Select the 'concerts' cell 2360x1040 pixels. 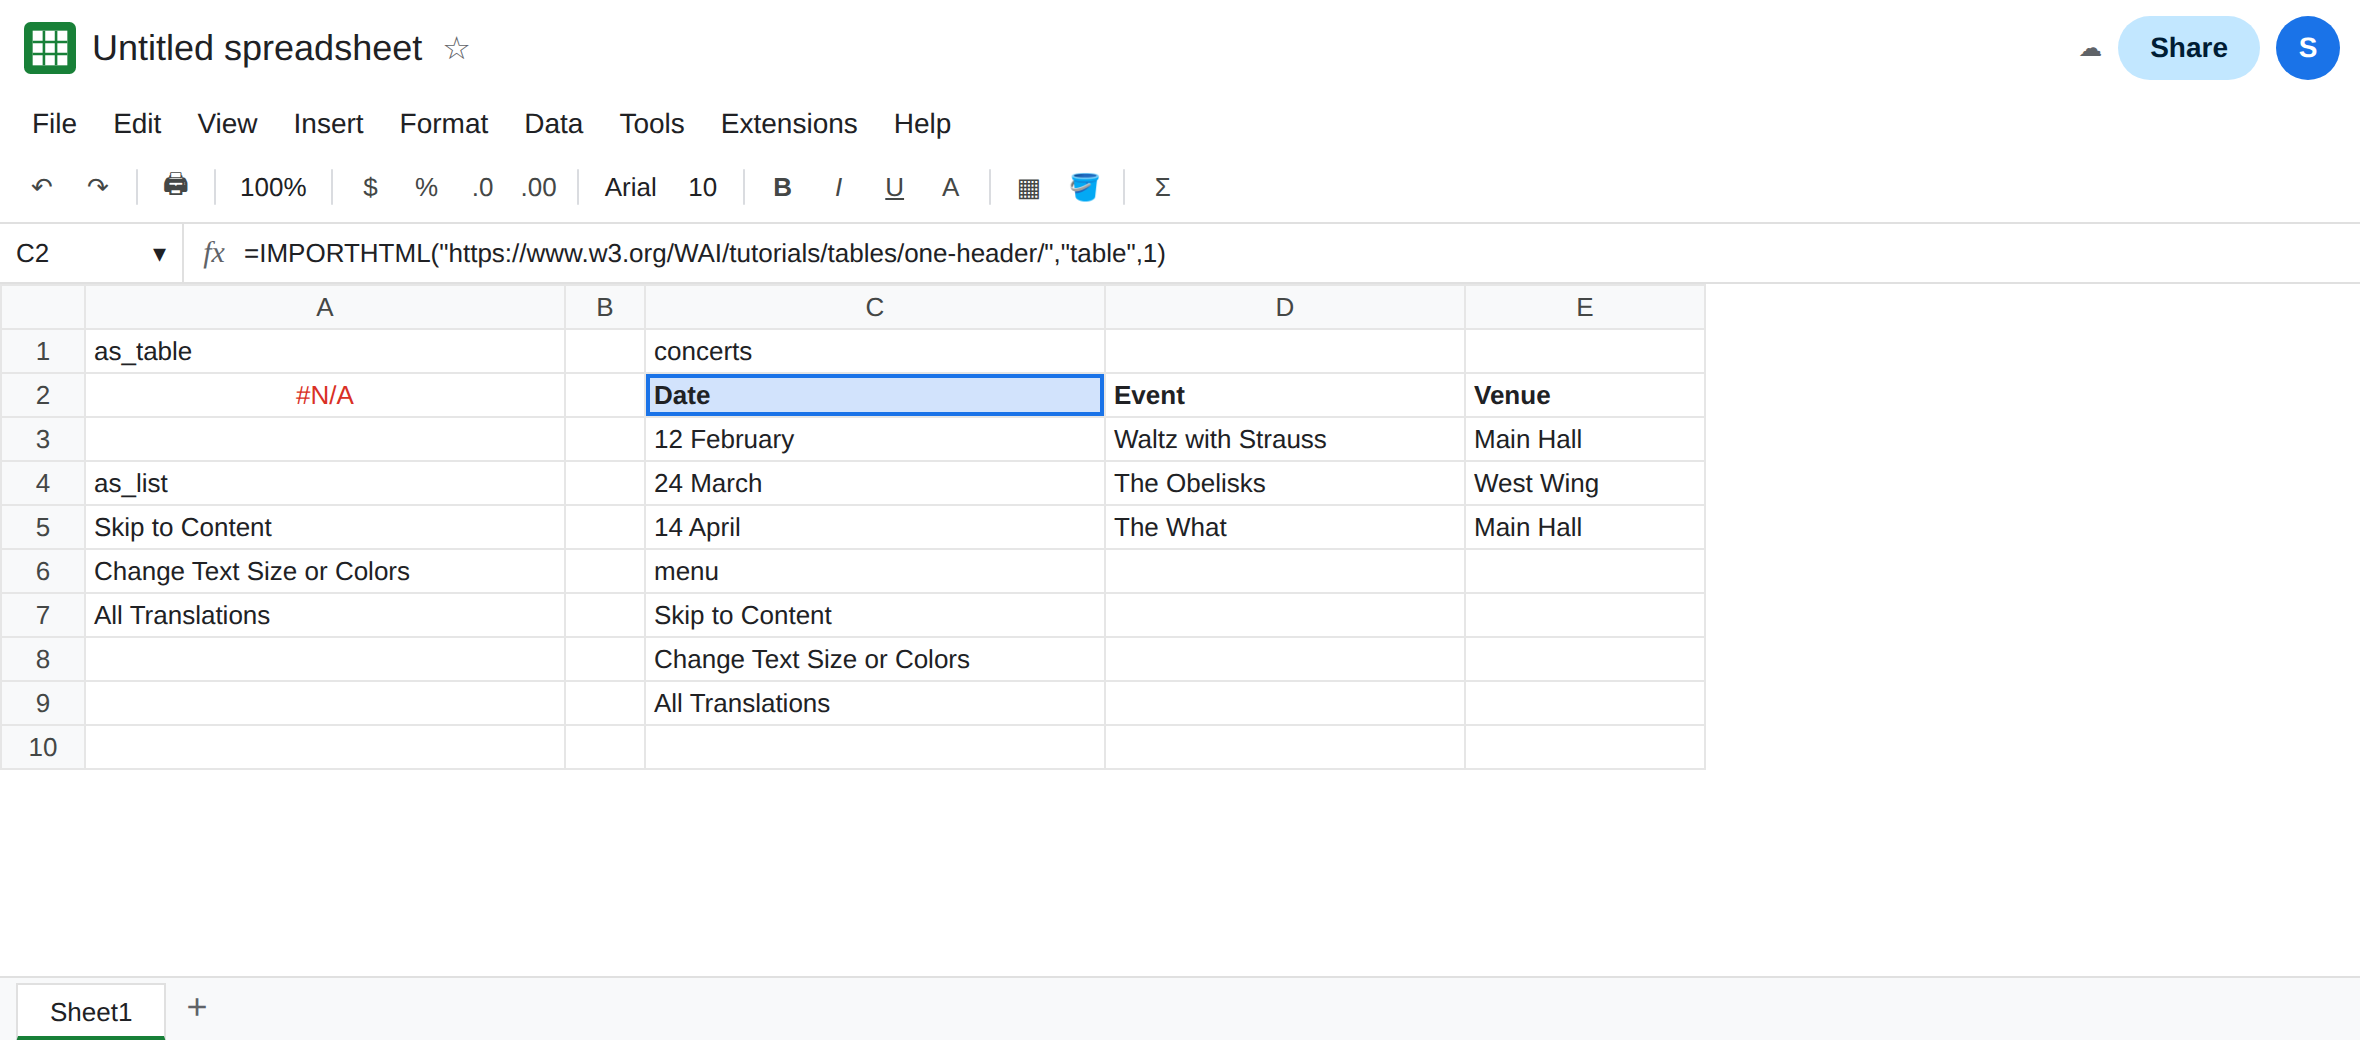point(875,351)
